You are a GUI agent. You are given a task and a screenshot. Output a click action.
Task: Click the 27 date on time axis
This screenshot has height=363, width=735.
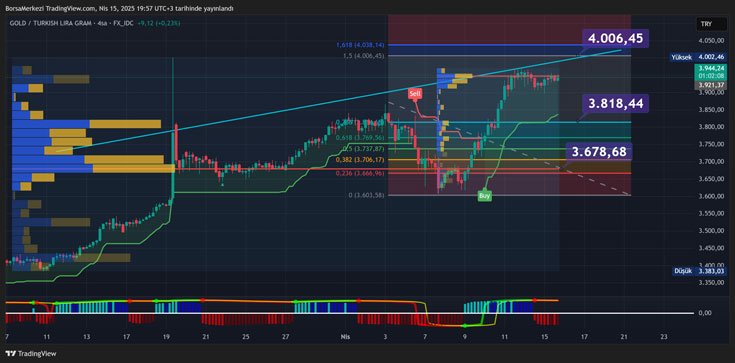(x=286, y=337)
